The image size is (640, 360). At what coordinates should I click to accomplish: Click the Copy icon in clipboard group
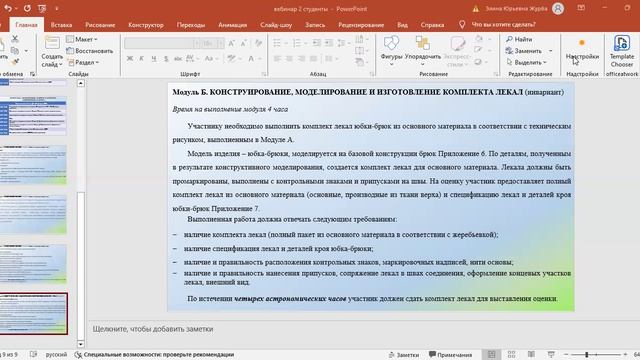point(15,51)
